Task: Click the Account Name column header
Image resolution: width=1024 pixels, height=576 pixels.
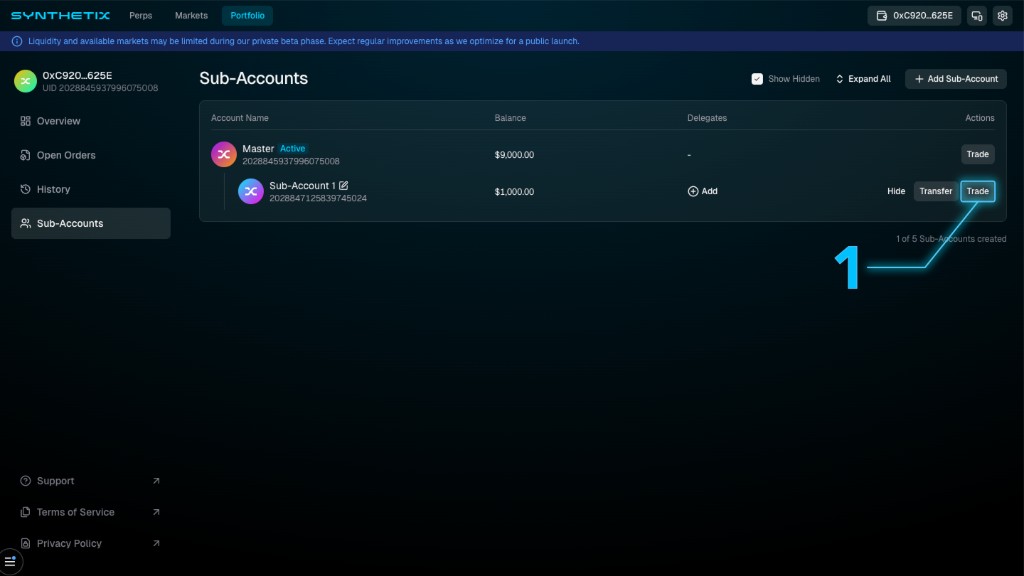Action: pyautogui.click(x=240, y=118)
